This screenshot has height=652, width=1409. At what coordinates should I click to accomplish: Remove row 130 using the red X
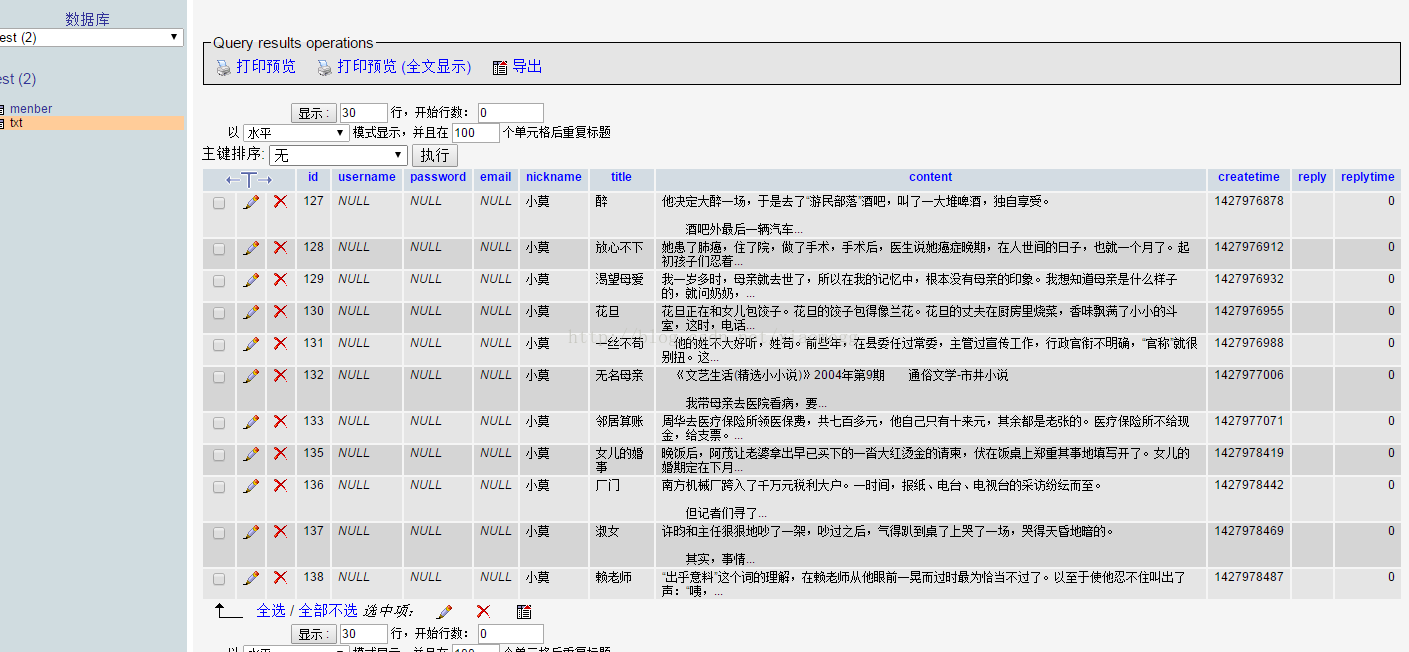tap(280, 311)
